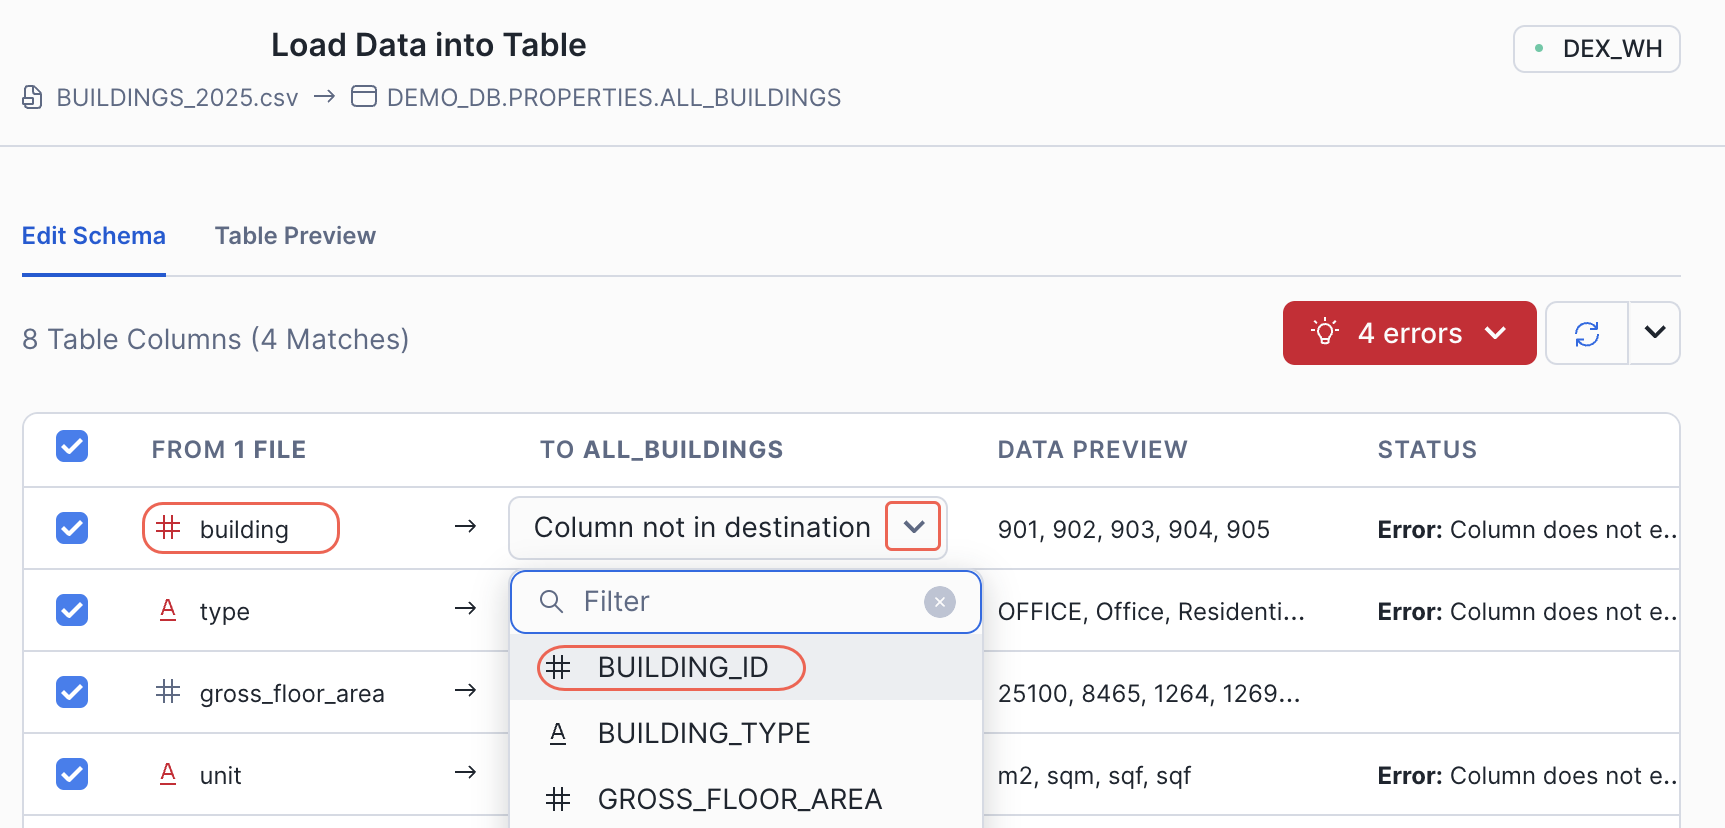Click the number icon beside gross_floor_area
The width and height of the screenshot is (1725, 828).
tap(168, 692)
